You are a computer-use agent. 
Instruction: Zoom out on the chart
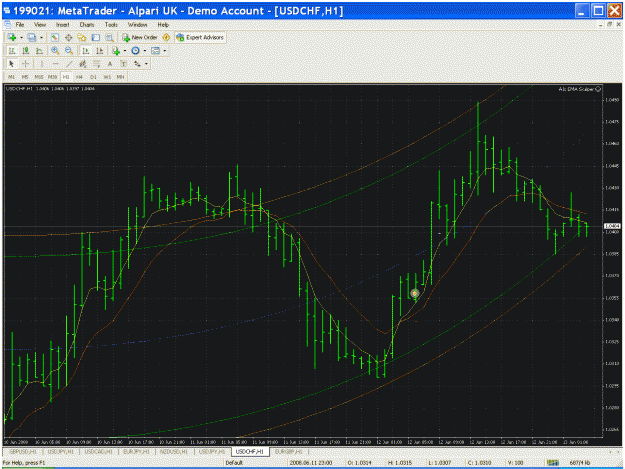[x=69, y=51]
